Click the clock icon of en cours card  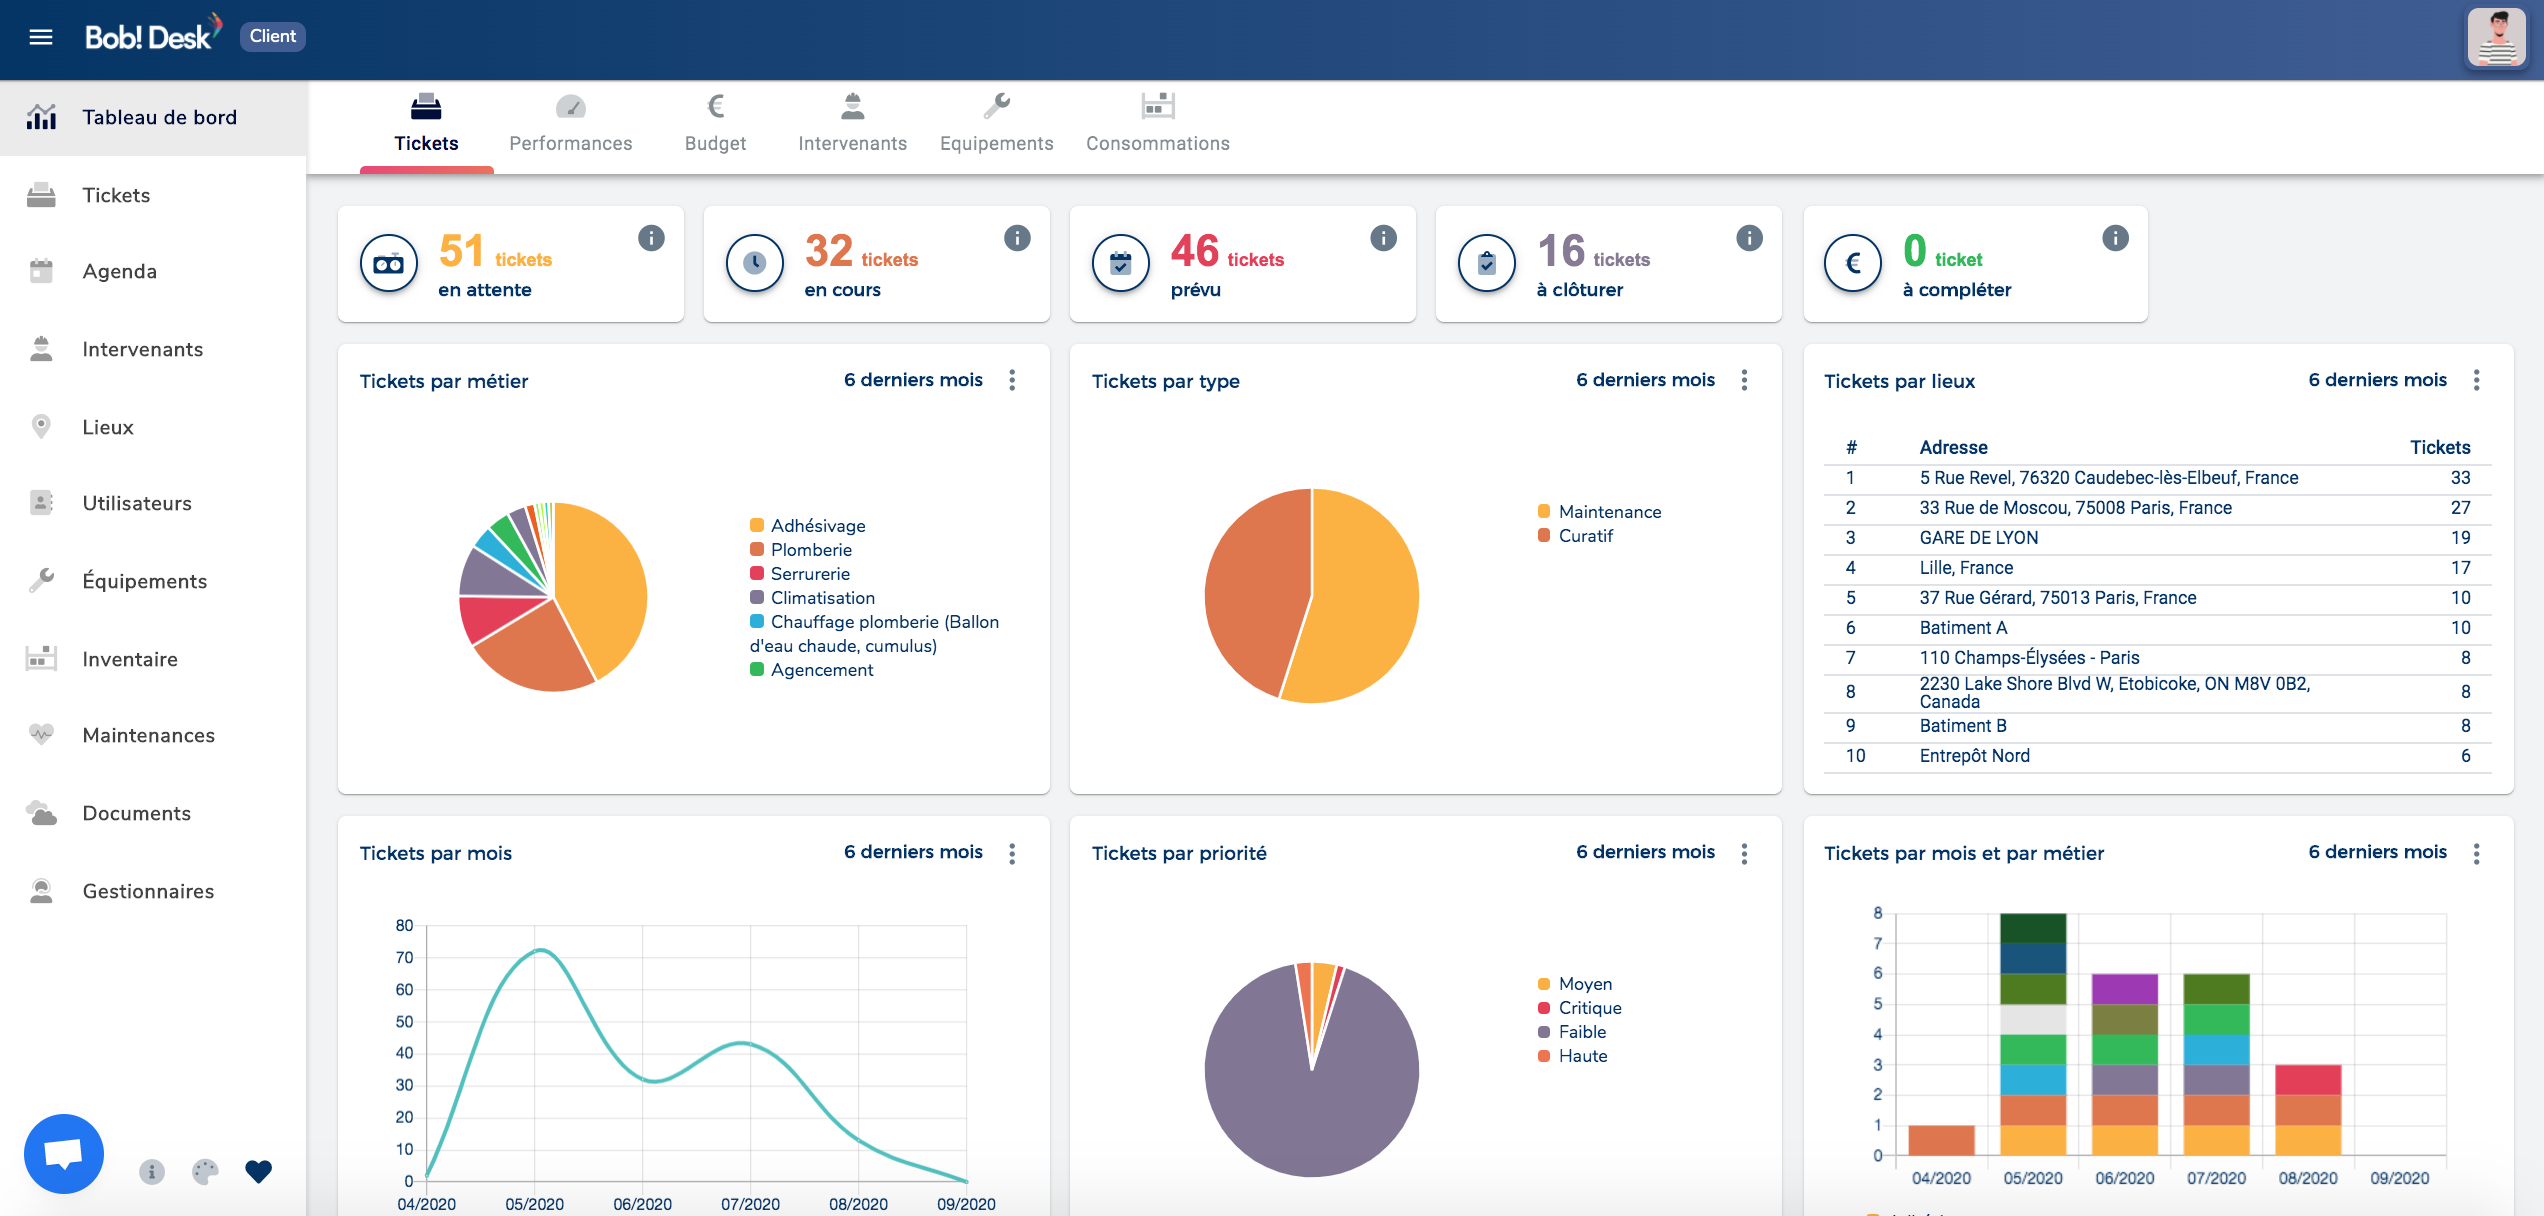tap(755, 264)
